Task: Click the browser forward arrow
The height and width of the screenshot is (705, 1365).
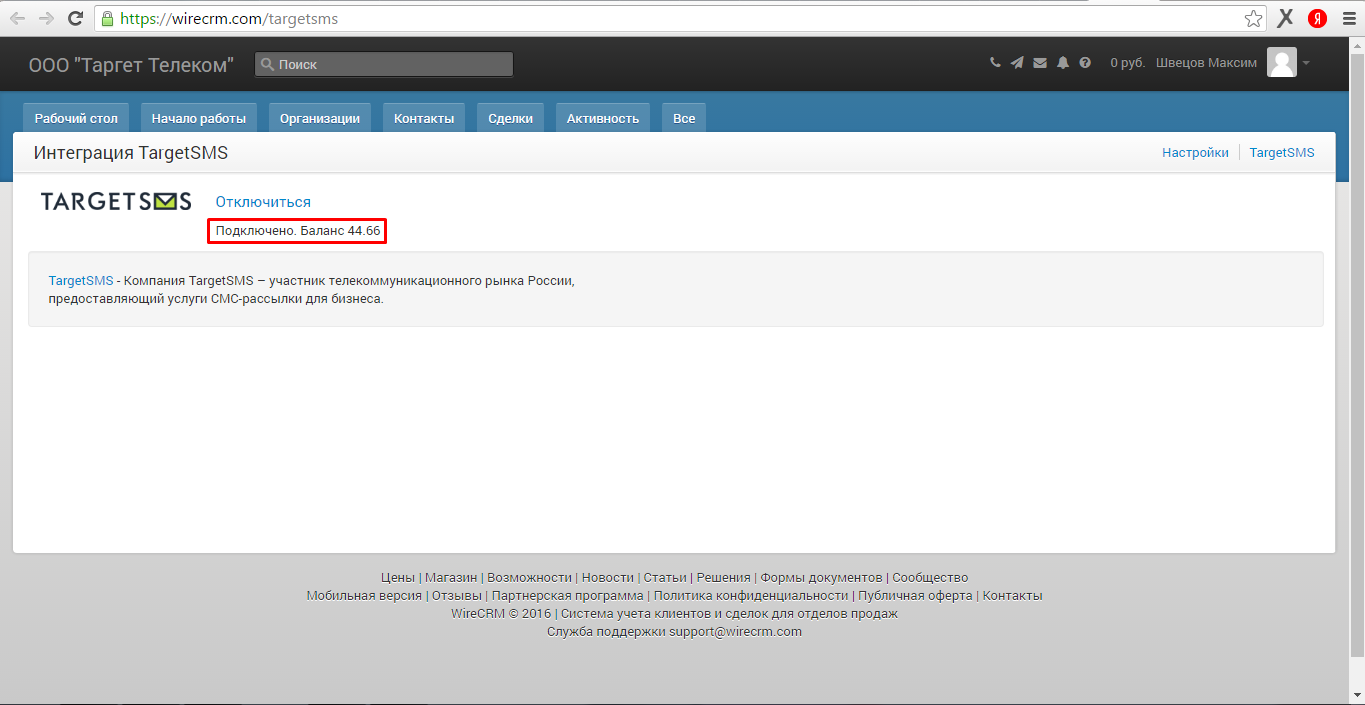Action: pos(46,18)
